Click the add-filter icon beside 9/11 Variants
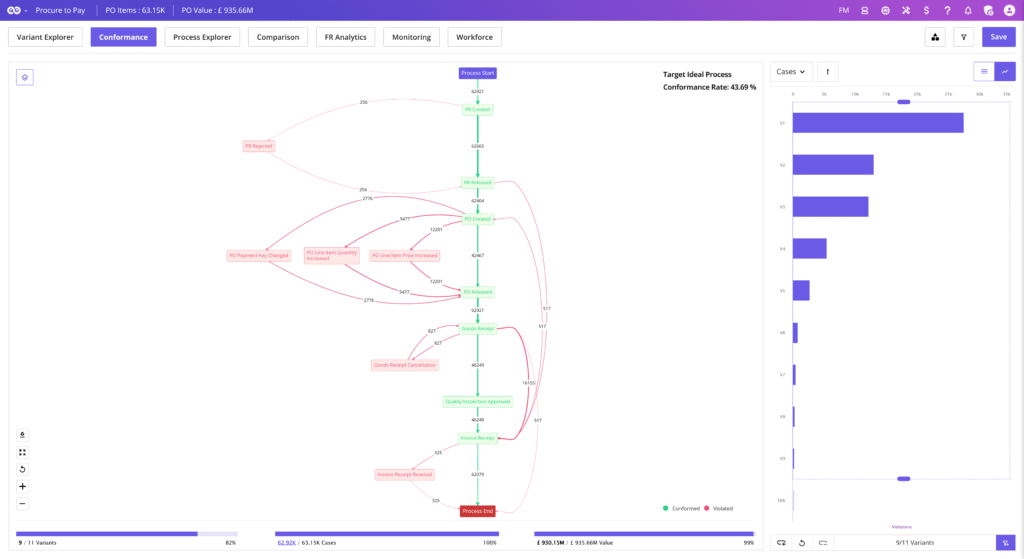Viewport: 1024px width, 559px height. [x=1005, y=542]
